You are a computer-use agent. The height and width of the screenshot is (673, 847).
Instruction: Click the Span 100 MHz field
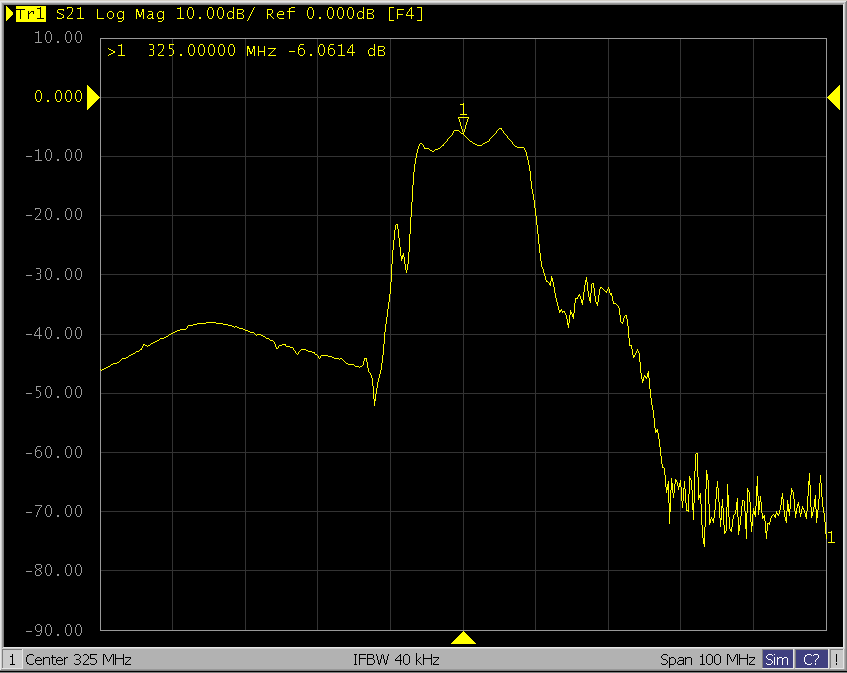click(x=707, y=660)
